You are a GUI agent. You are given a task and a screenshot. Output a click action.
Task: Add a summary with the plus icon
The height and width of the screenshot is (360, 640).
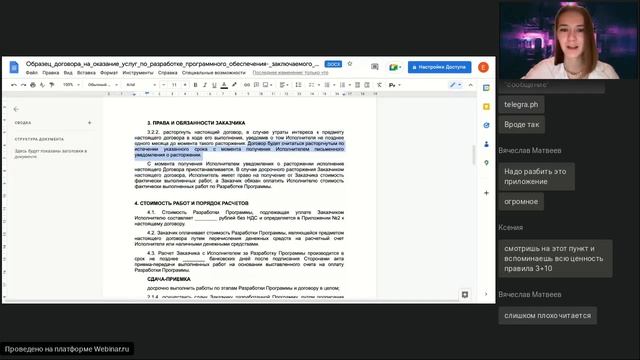89,122
